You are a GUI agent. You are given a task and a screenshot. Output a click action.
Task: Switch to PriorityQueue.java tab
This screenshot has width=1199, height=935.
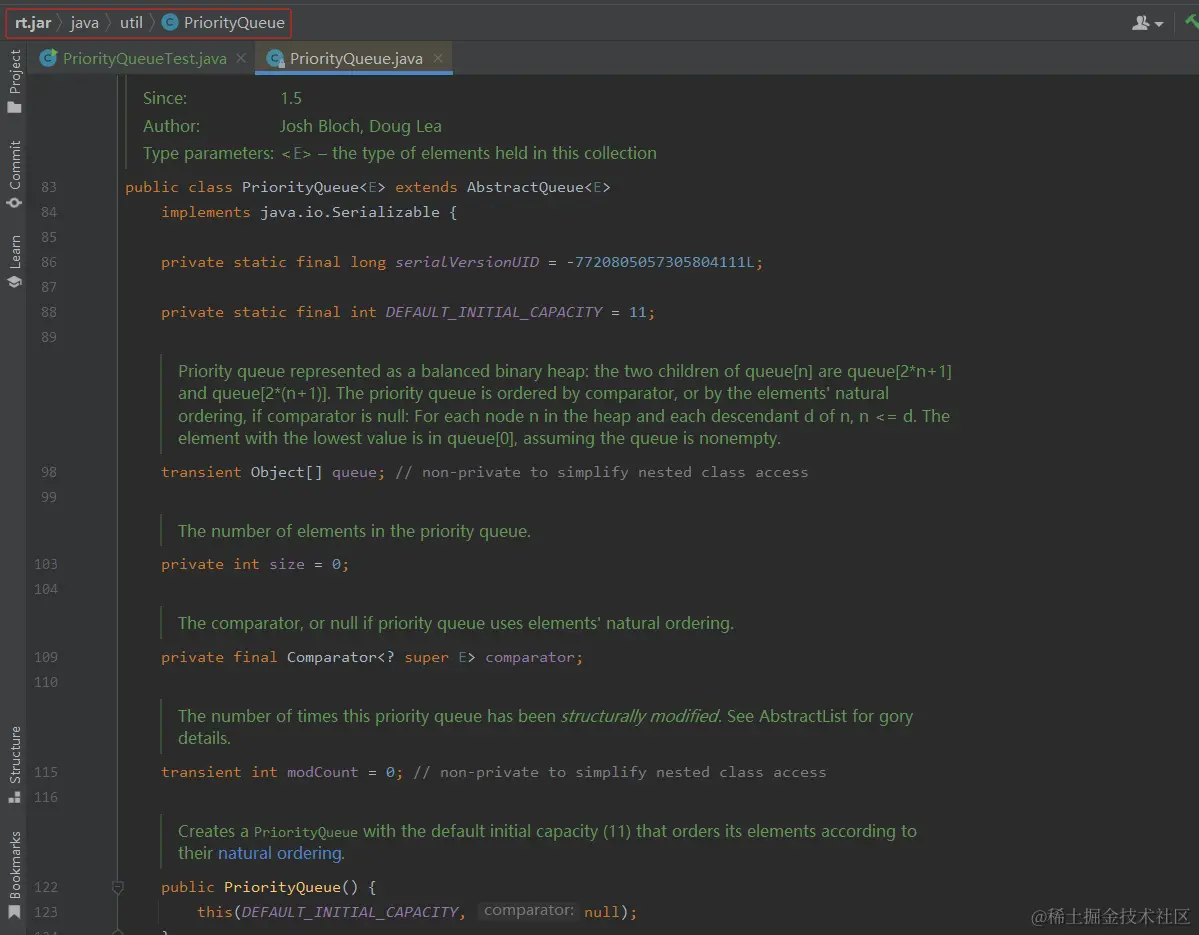(356, 58)
